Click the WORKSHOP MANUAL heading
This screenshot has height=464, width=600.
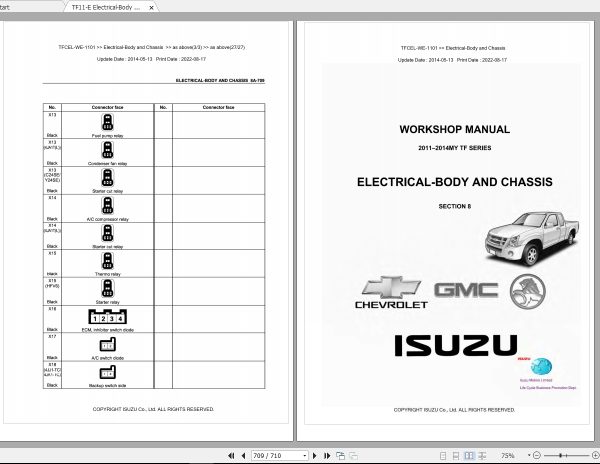click(455, 129)
